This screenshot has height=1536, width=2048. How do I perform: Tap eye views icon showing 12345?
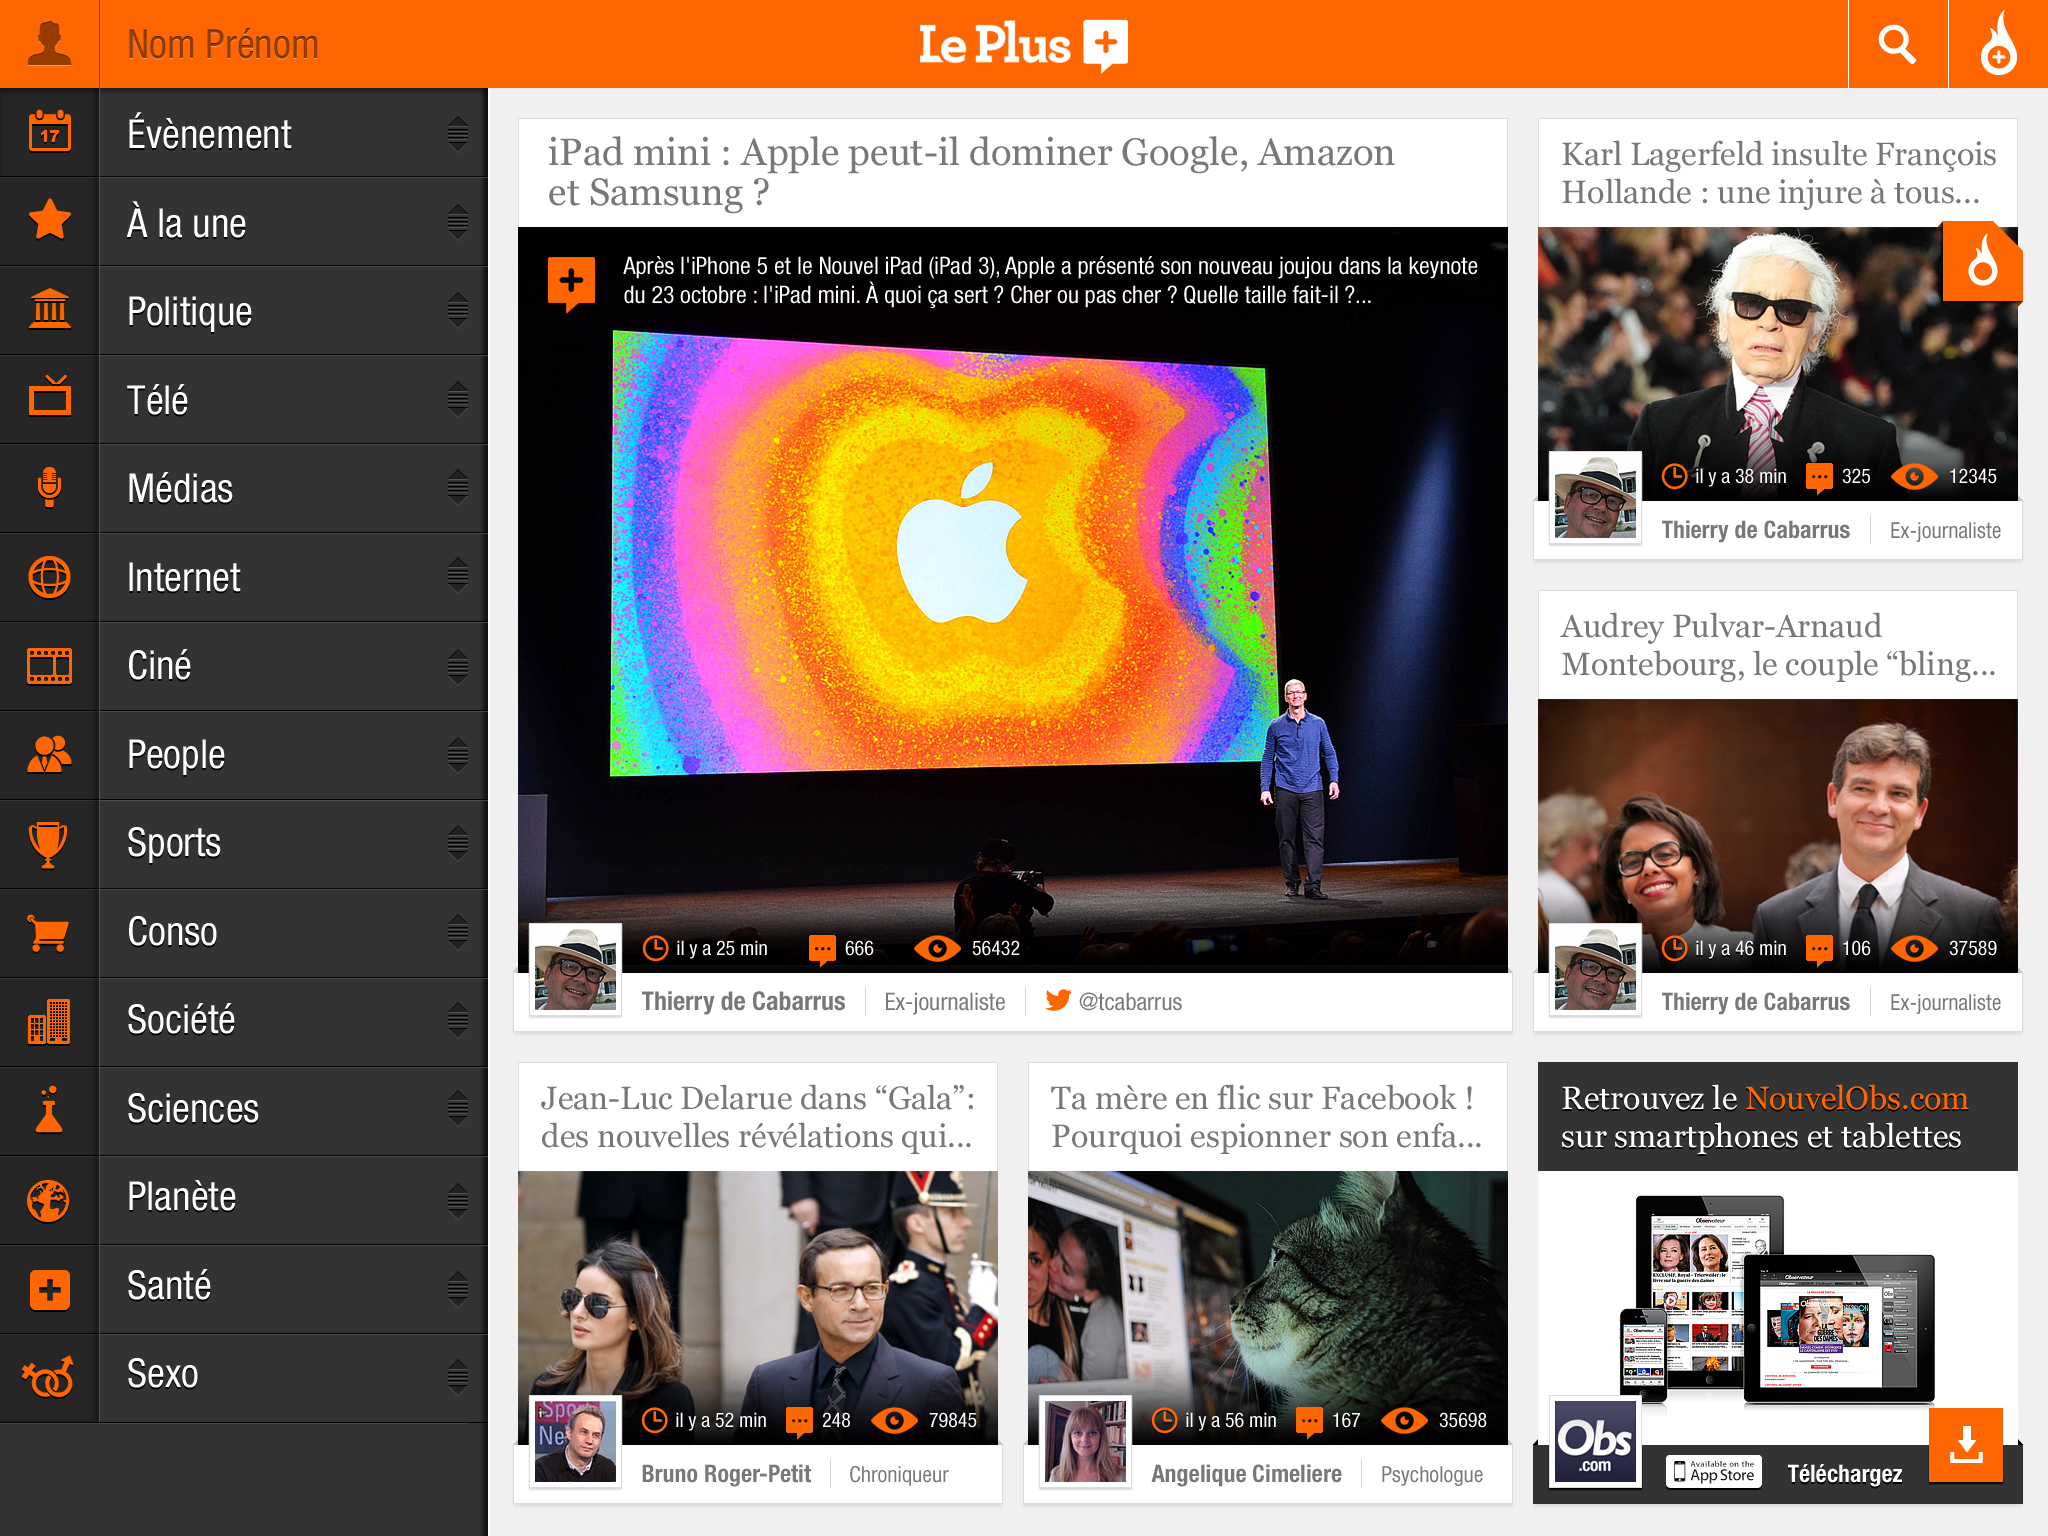point(1914,476)
